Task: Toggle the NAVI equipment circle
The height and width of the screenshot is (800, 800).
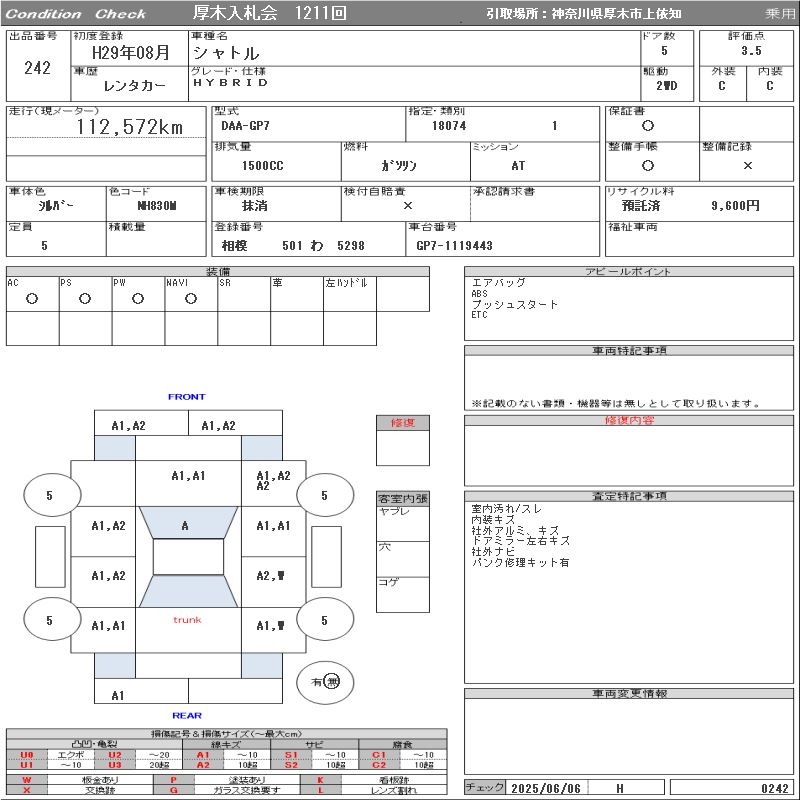Action: 191,298
